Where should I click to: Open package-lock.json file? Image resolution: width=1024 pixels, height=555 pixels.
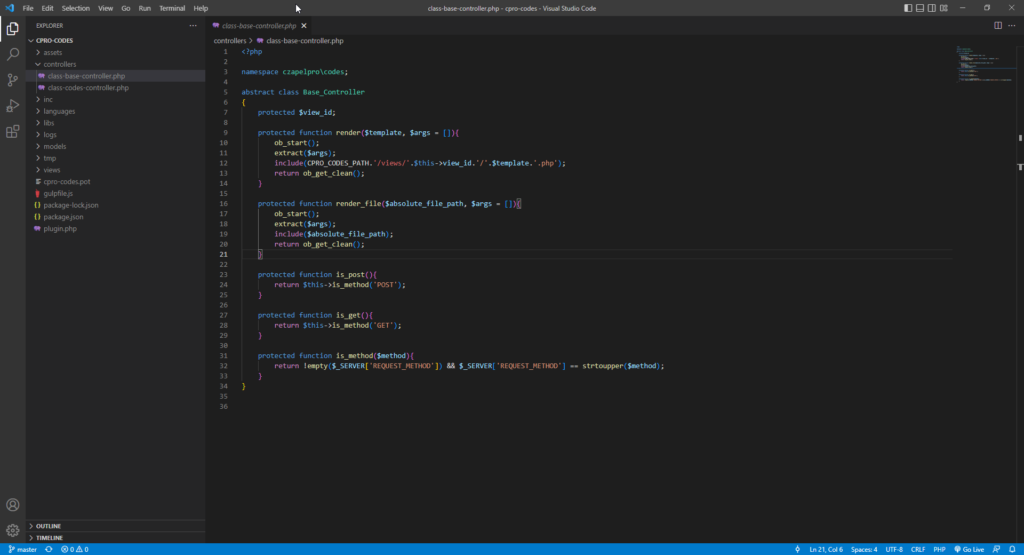pyautogui.click(x=116, y=205)
